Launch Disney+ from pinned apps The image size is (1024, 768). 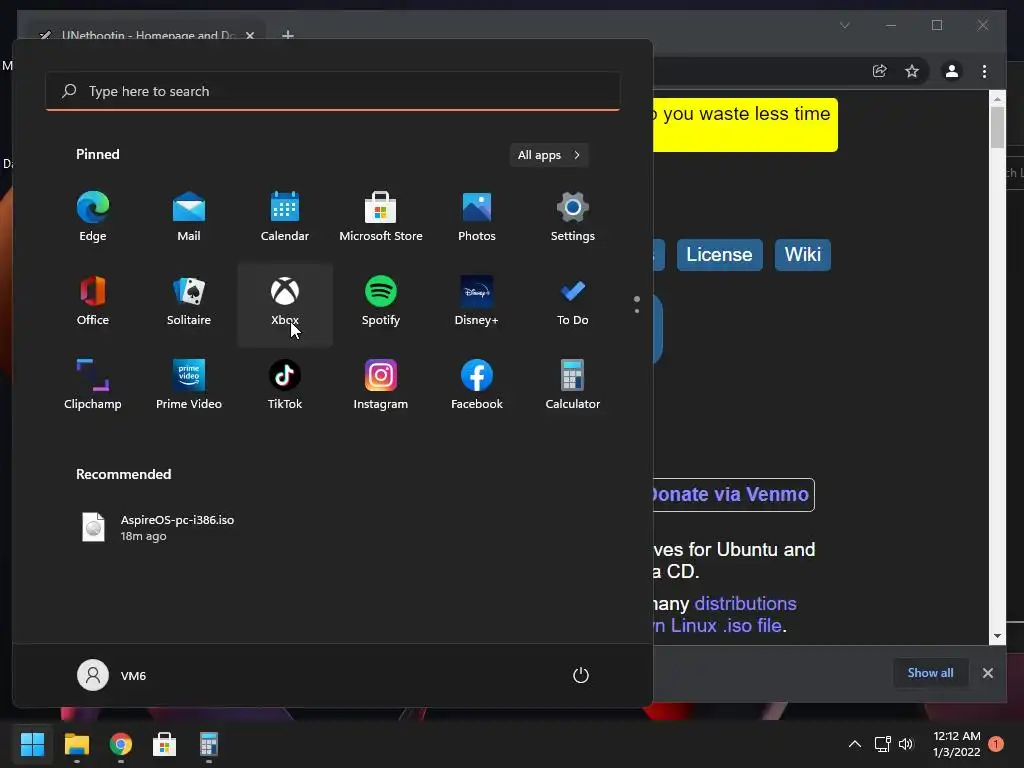pos(477,301)
